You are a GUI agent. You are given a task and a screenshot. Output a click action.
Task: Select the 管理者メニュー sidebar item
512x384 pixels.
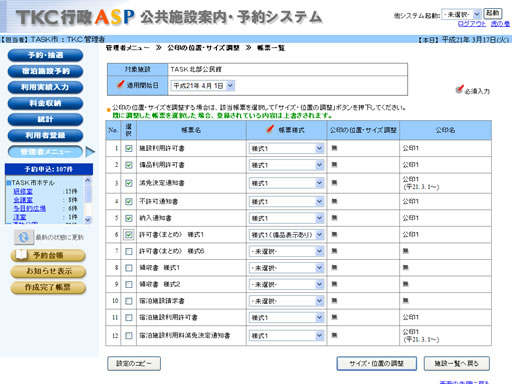tap(45, 152)
